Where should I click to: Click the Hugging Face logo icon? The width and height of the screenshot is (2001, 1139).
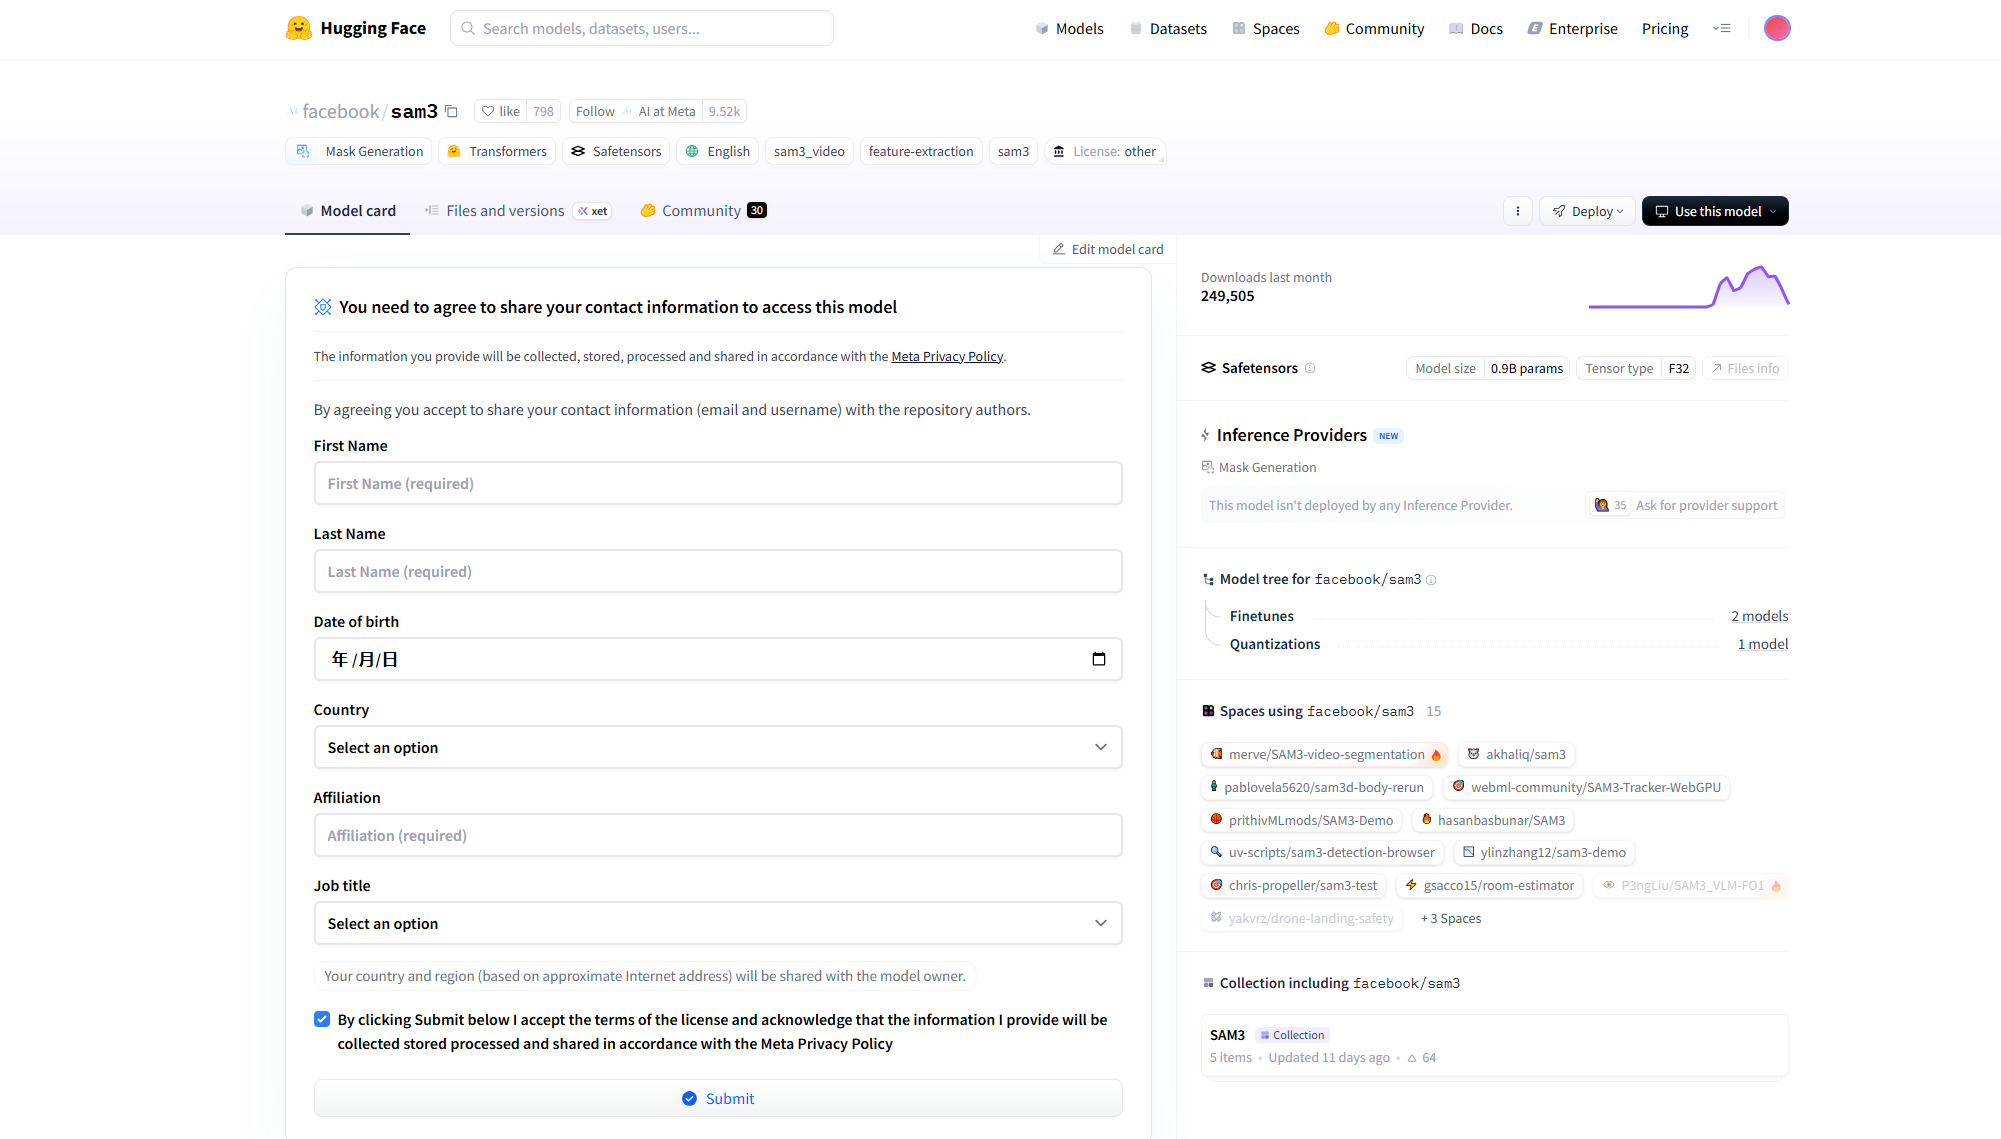(298, 28)
